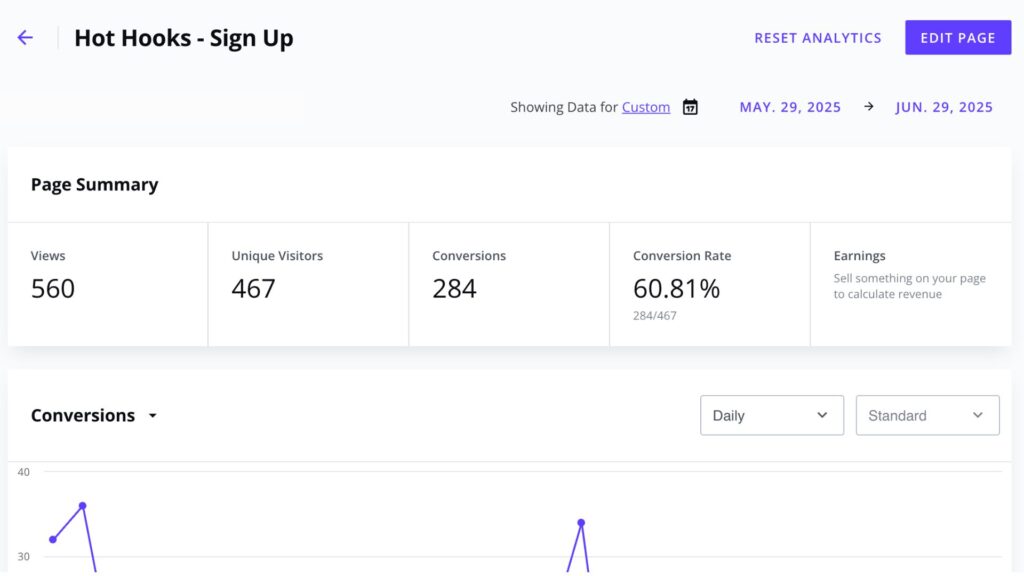Open the Standard view dropdown
This screenshot has height=576, width=1024.
click(927, 415)
